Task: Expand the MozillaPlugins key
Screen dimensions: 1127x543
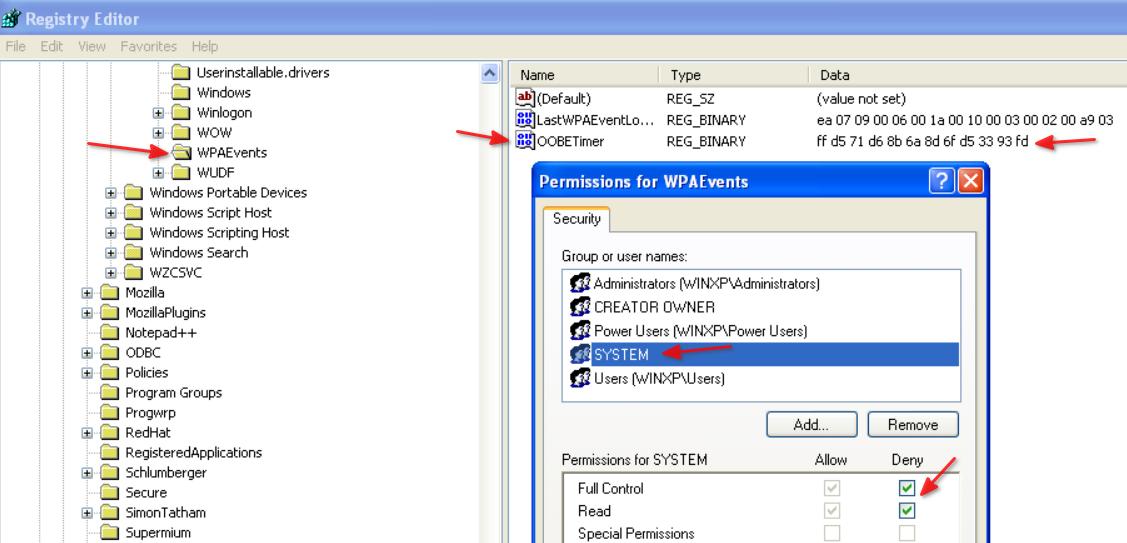Action: click(x=87, y=313)
